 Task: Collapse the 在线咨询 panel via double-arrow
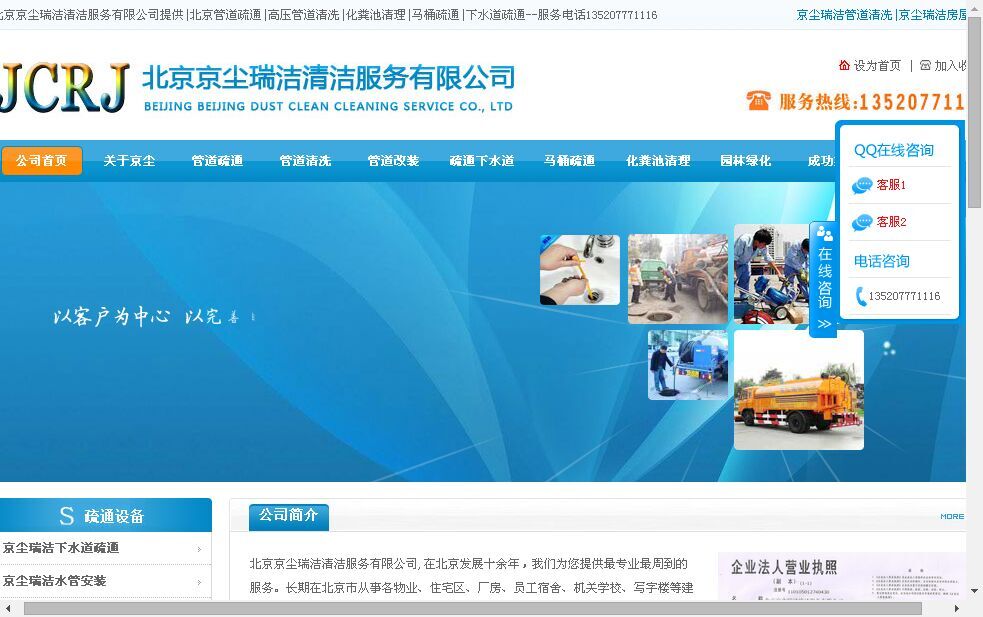(824, 324)
